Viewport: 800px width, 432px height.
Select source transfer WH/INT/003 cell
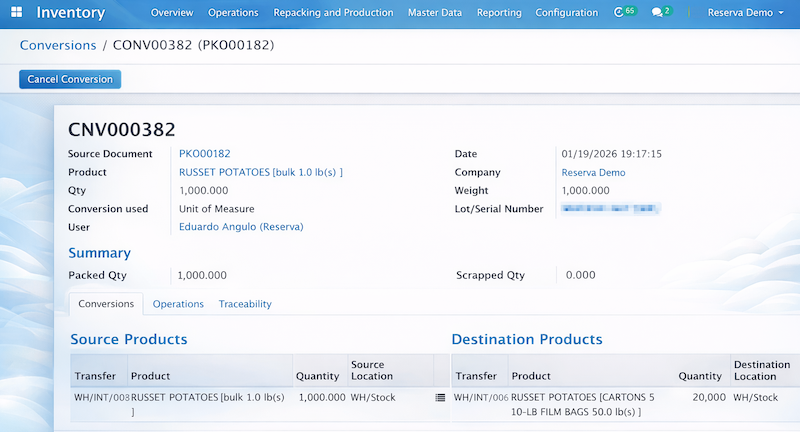point(102,397)
